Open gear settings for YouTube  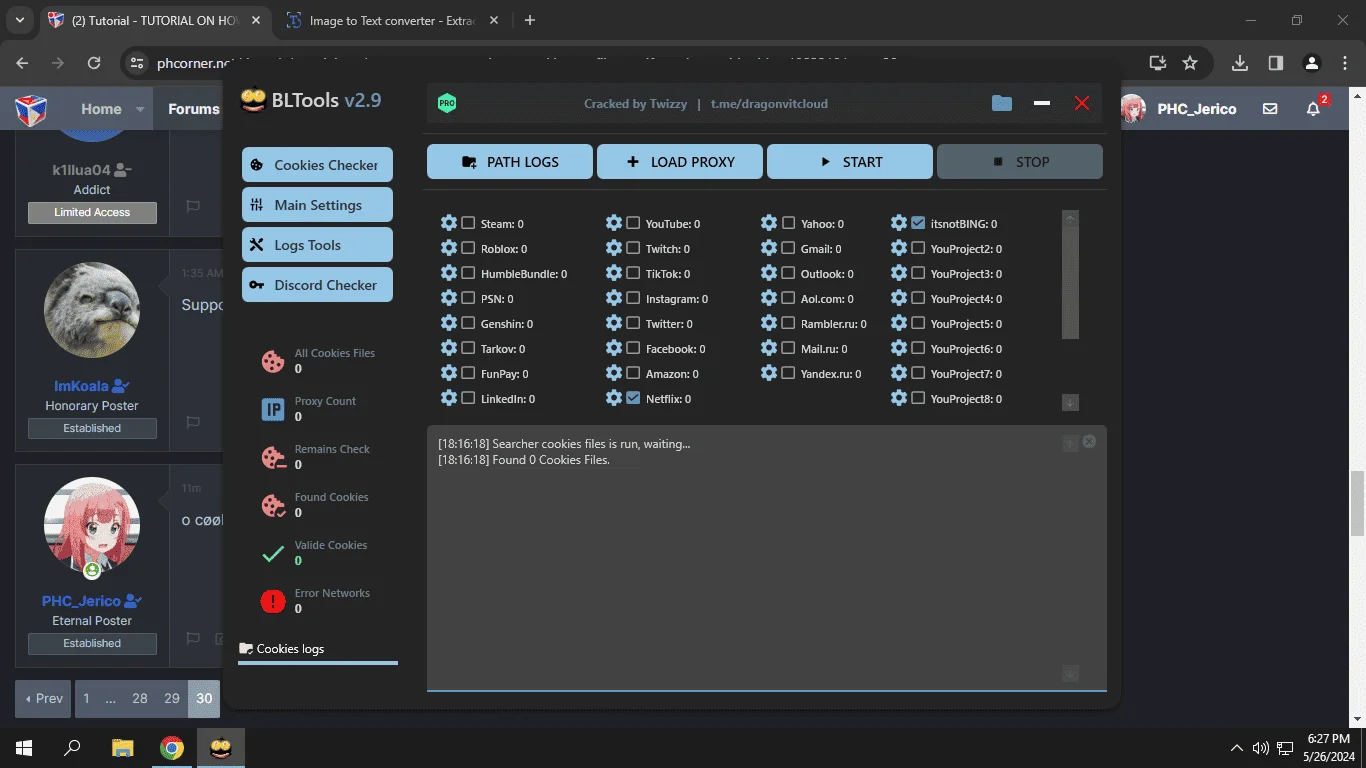click(614, 223)
